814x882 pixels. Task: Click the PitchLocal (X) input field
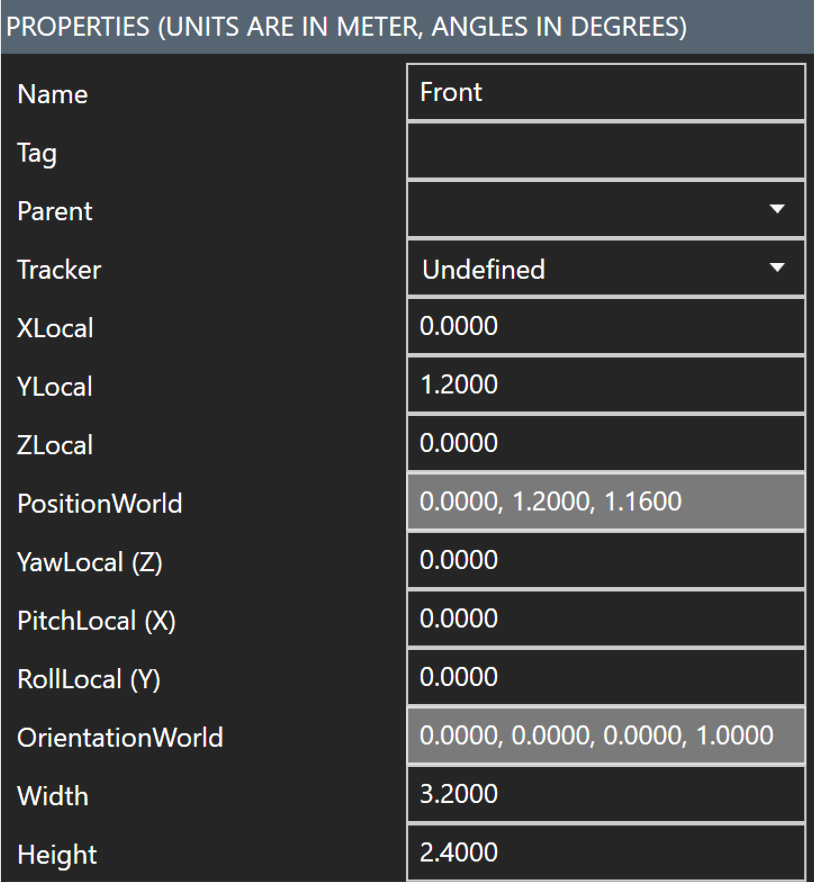(x=605, y=619)
